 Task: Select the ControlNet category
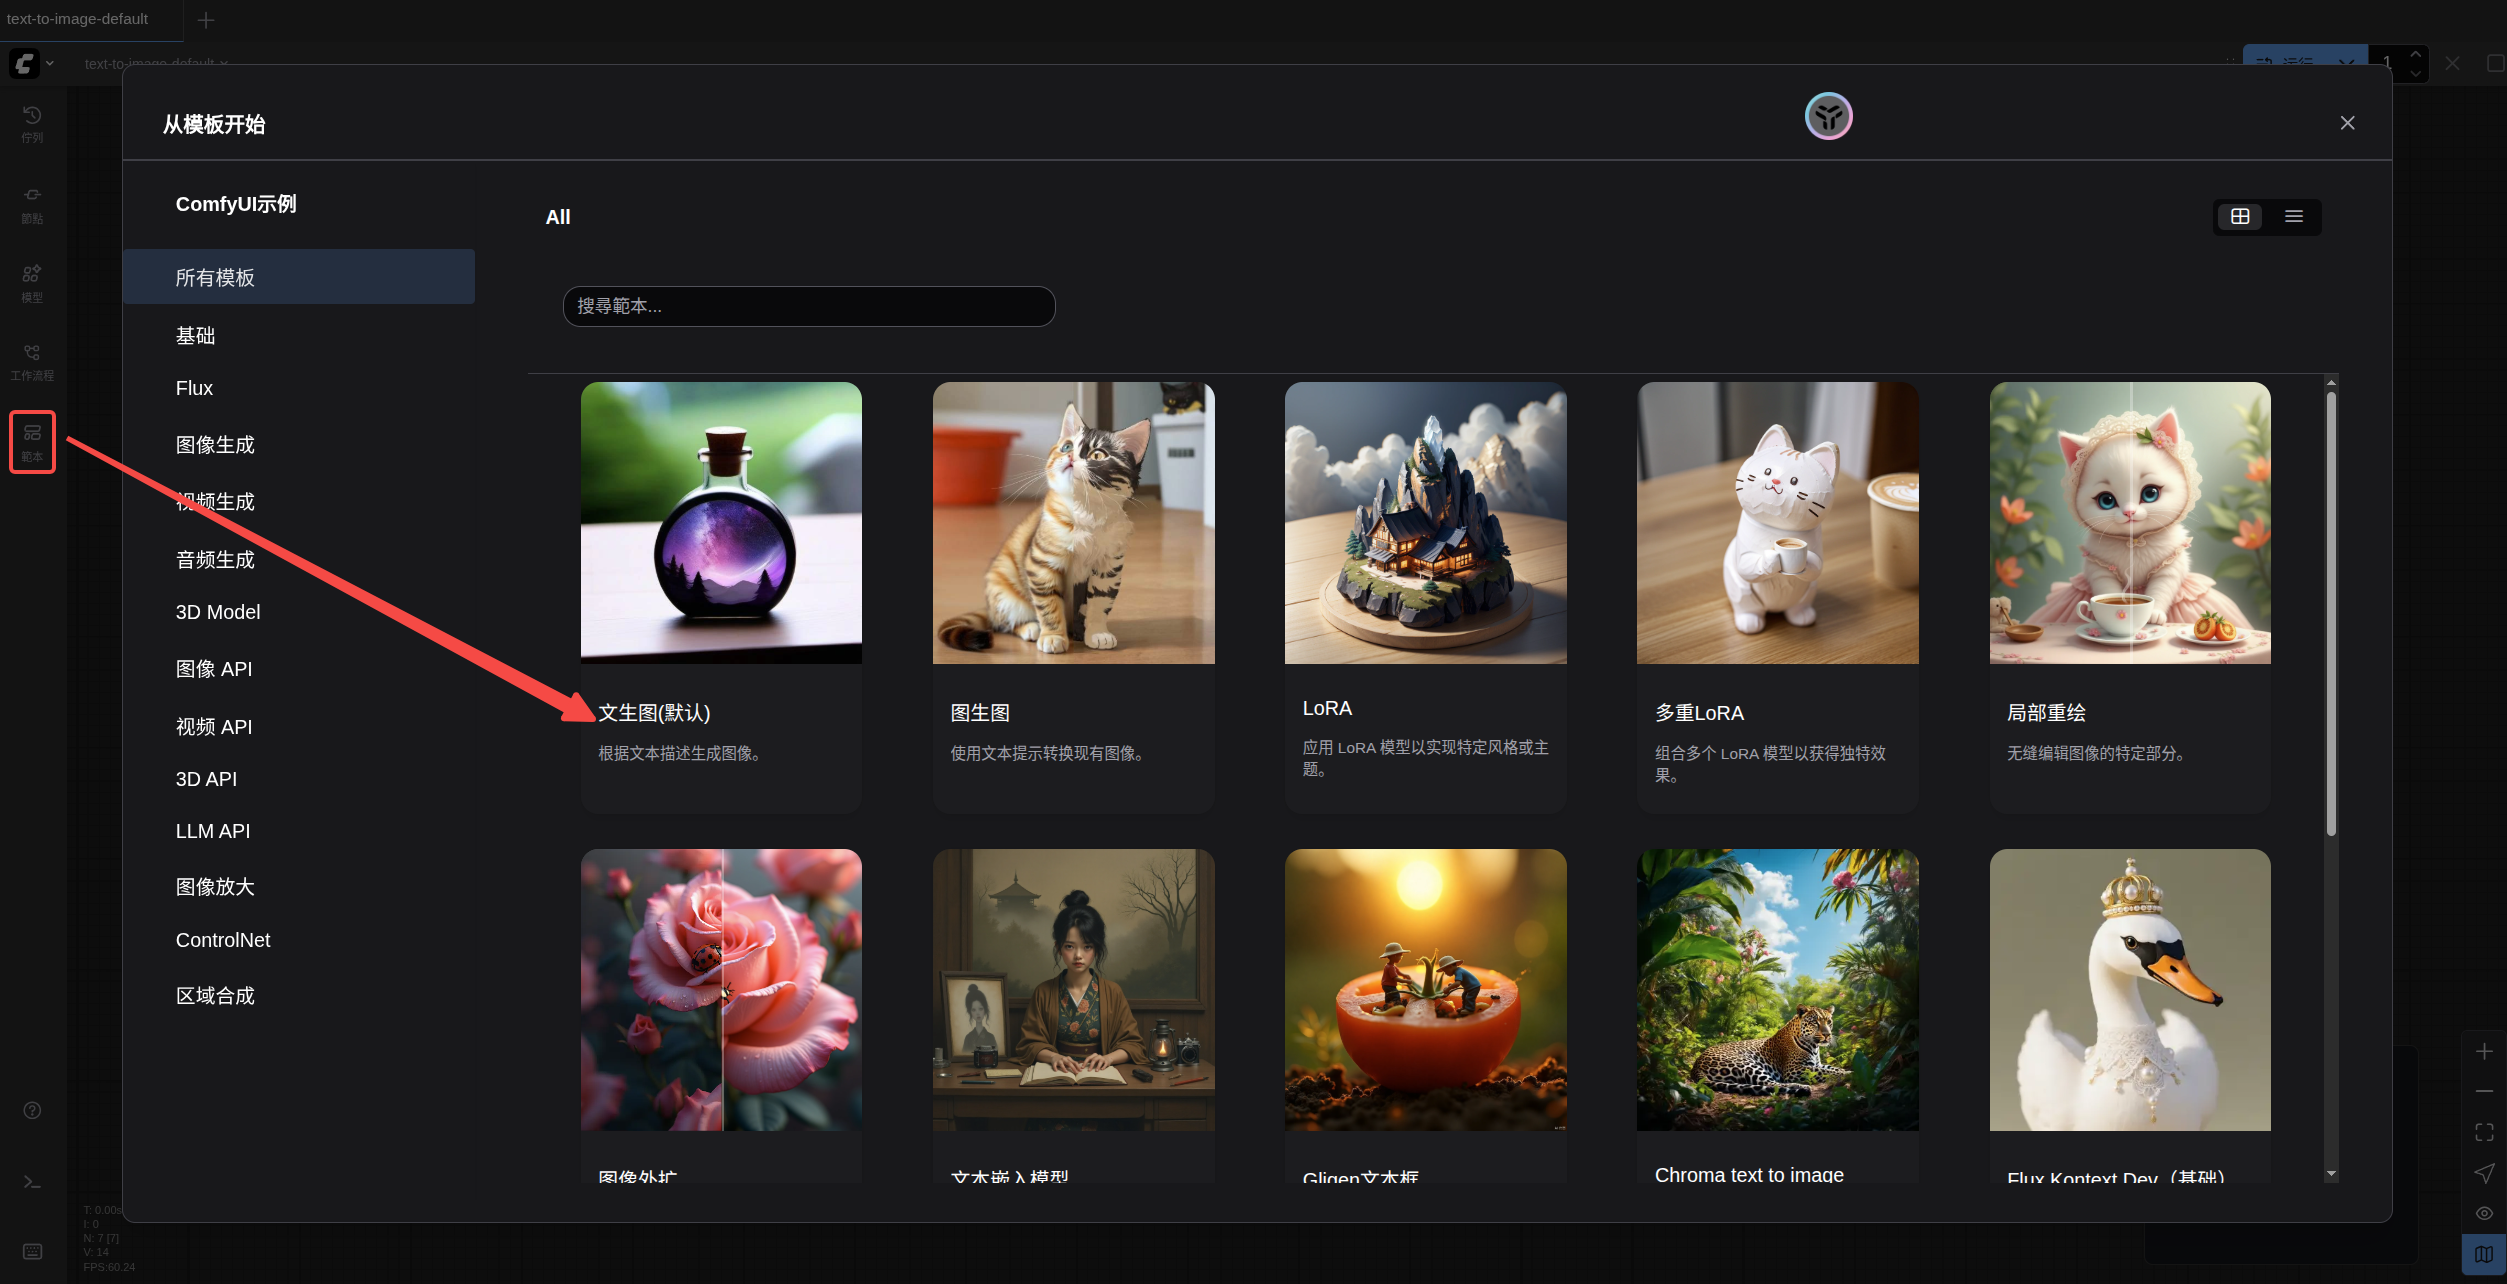(x=299, y=940)
